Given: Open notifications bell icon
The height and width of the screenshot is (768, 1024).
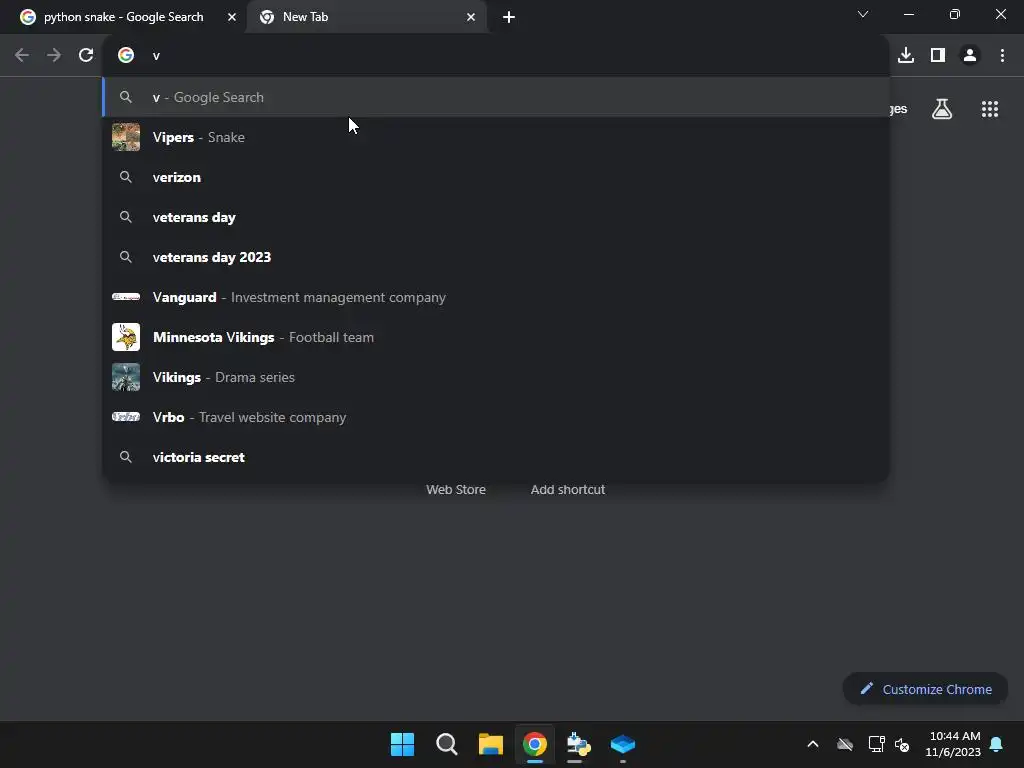Looking at the screenshot, I should [x=996, y=744].
